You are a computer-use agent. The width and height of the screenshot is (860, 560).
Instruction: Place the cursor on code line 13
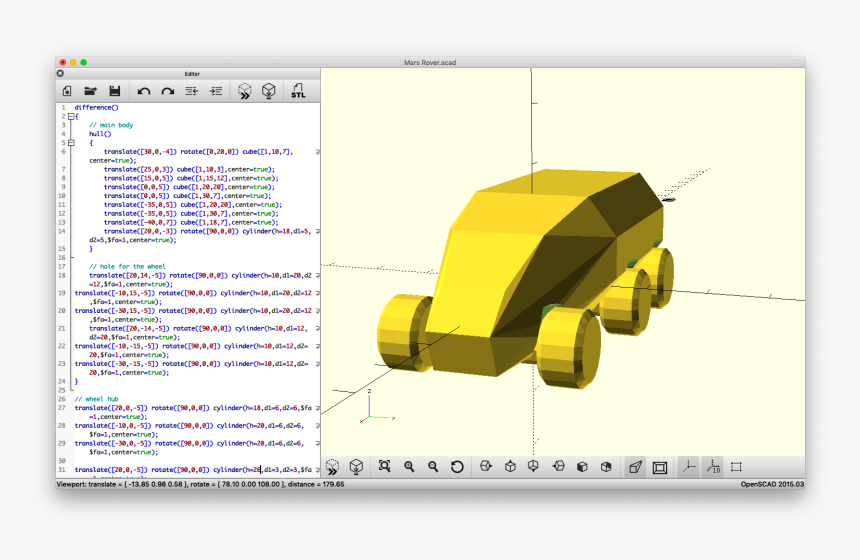pos(191,223)
